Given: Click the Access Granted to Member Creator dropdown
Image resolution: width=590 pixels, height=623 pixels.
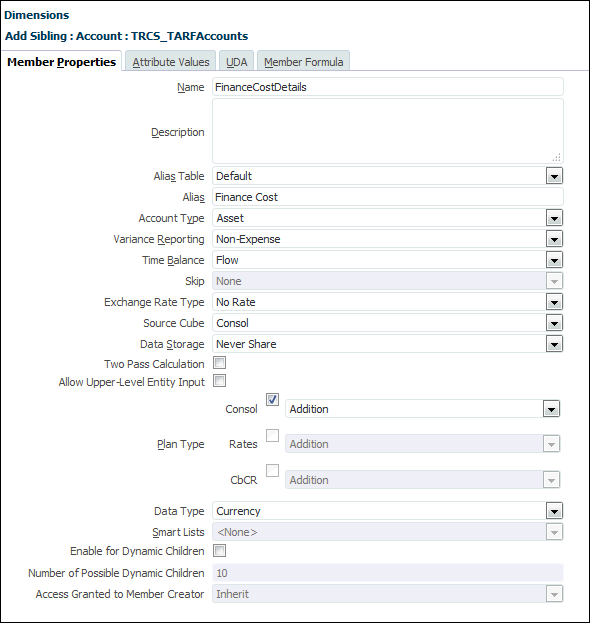Looking at the screenshot, I should (x=388, y=594).
